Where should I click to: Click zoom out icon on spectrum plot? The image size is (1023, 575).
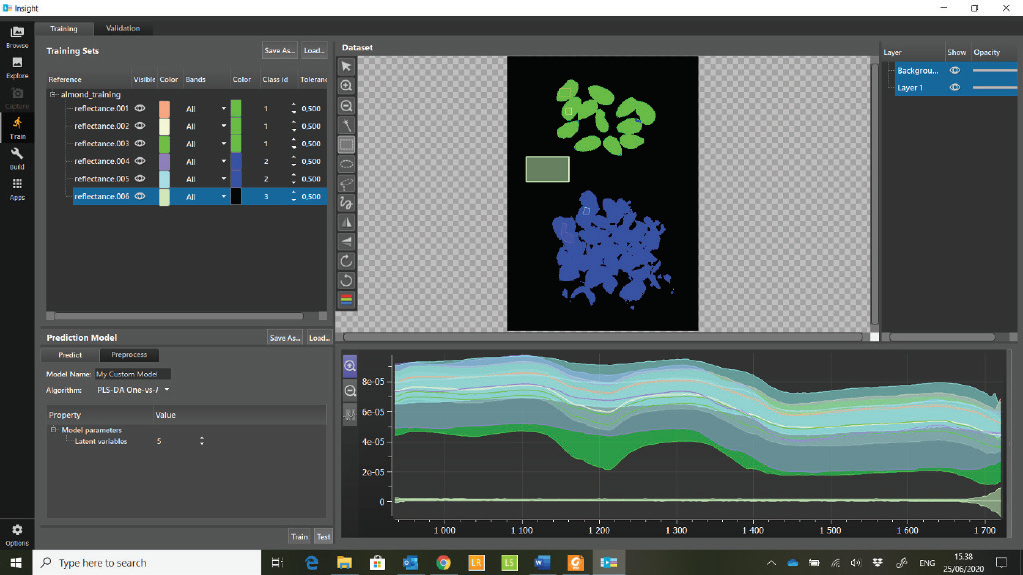[350, 390]
